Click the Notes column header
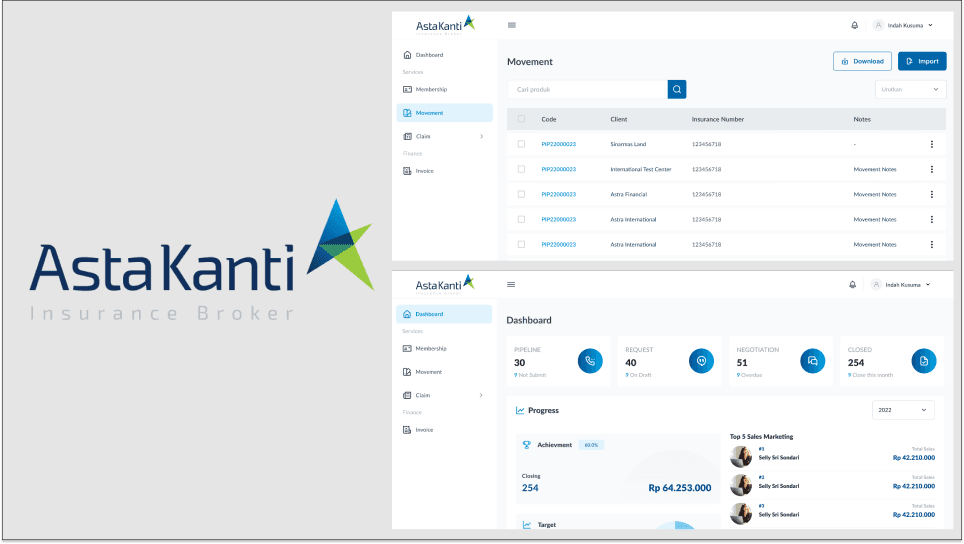 862,119
